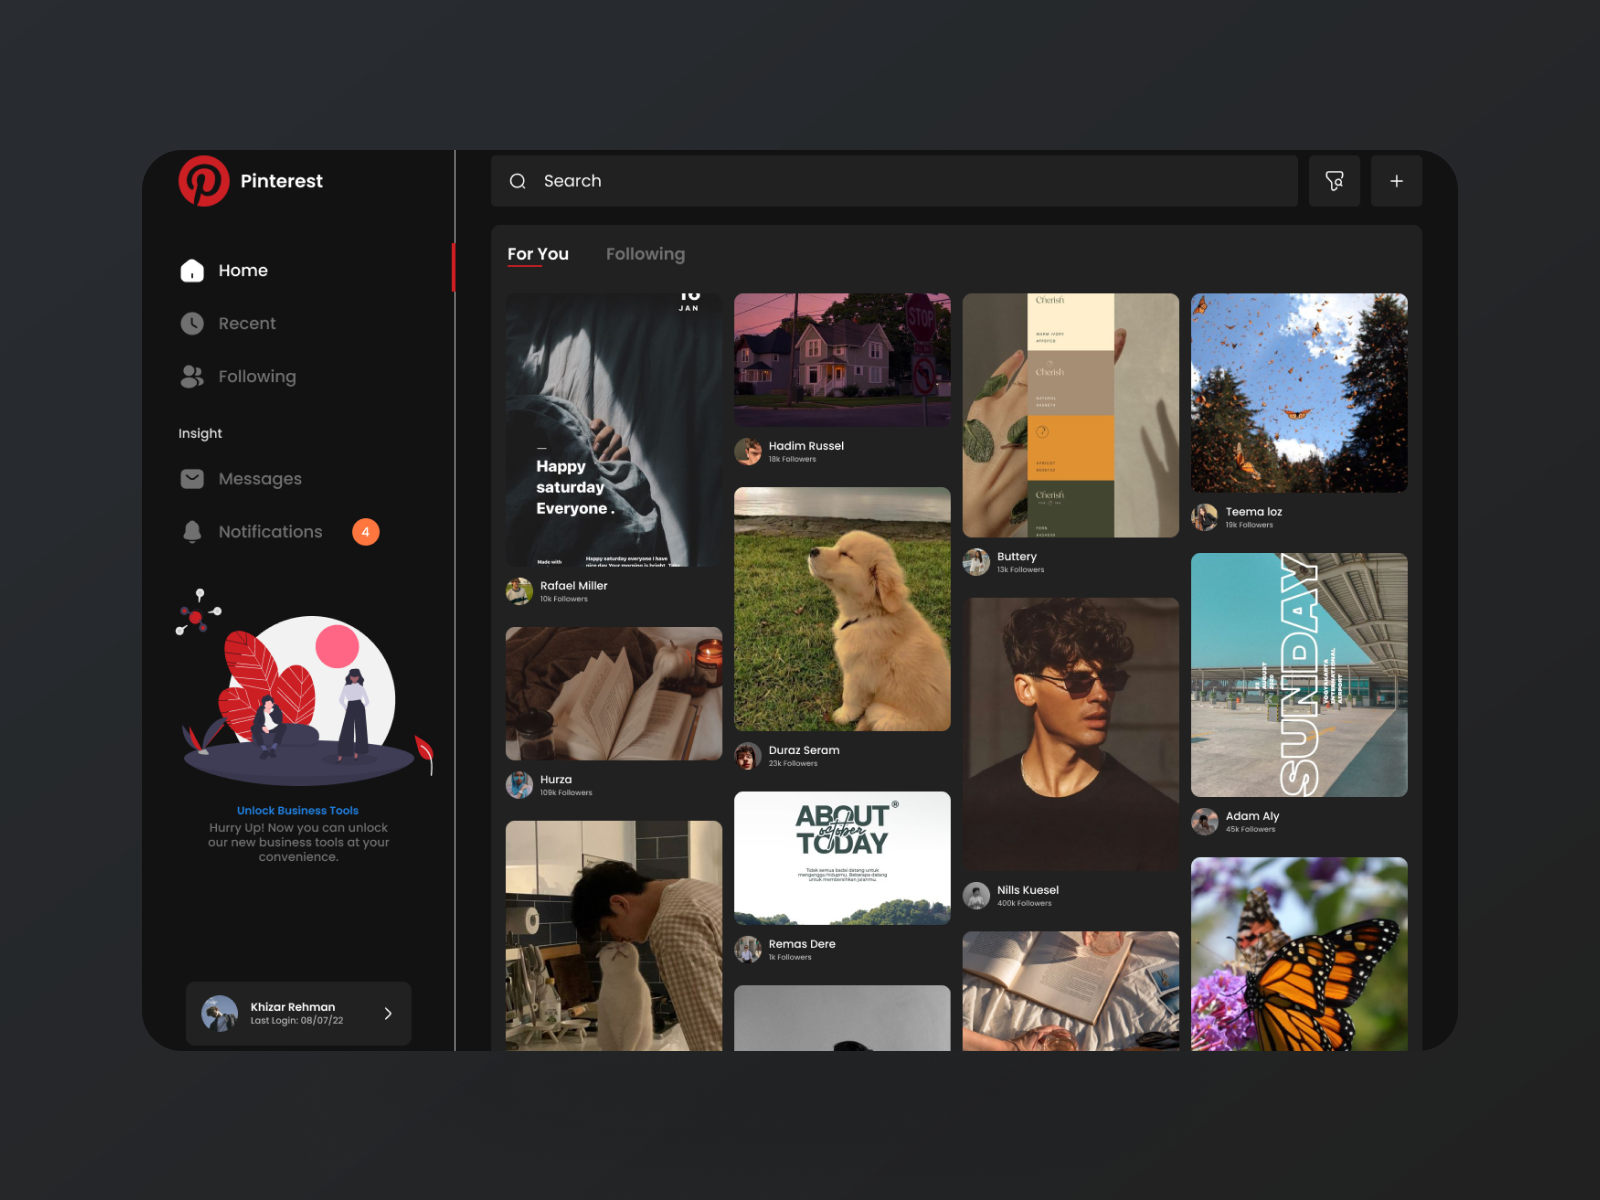This screenshot has width=1600, height=1200.
Task: Create a new pin with the plus button
Action: click(1396, 181)
